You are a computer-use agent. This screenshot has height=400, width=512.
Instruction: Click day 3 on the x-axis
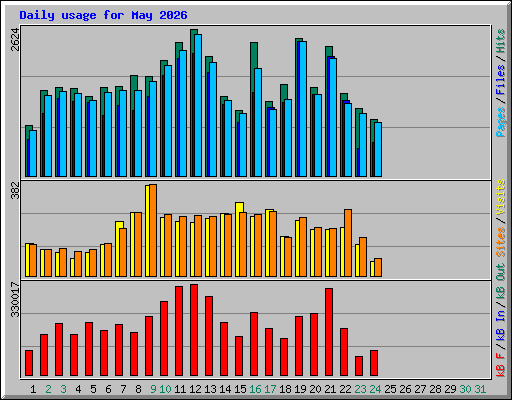coord(63,389)
